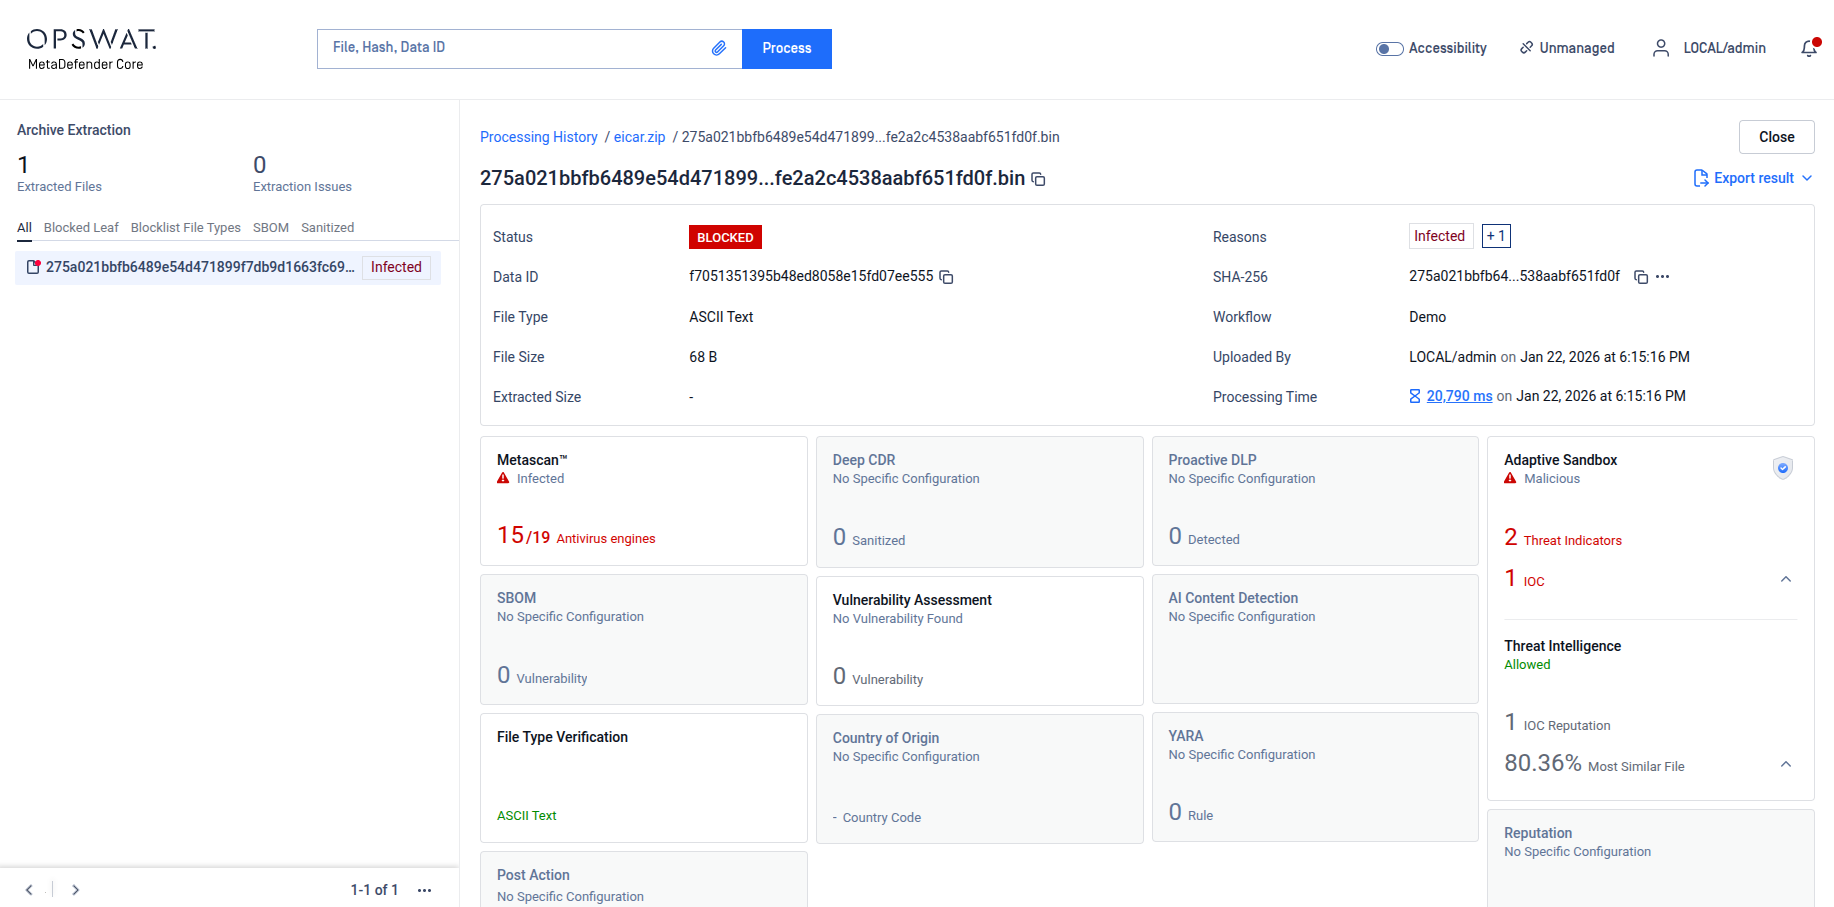1834x907 pixels.
Task: Collapse the Threat Intelligence similar file section
Action: (x=1785, y=765)
